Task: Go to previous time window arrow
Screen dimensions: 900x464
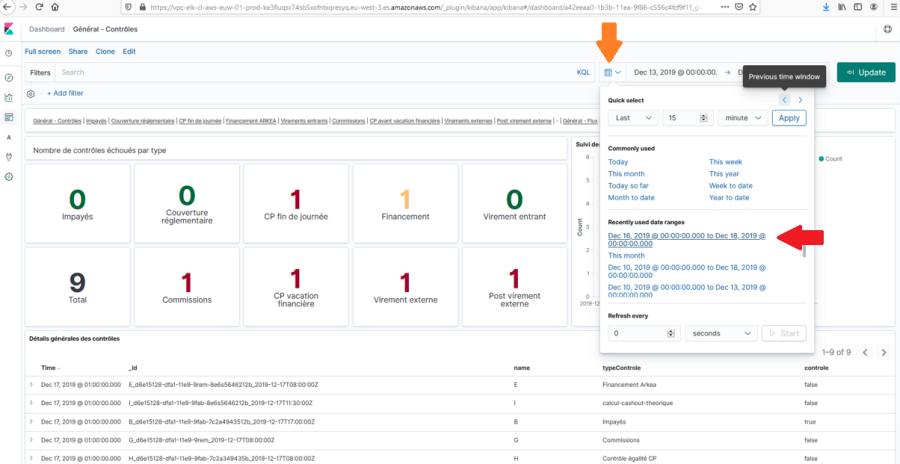Action: click(x=784, y=100)
